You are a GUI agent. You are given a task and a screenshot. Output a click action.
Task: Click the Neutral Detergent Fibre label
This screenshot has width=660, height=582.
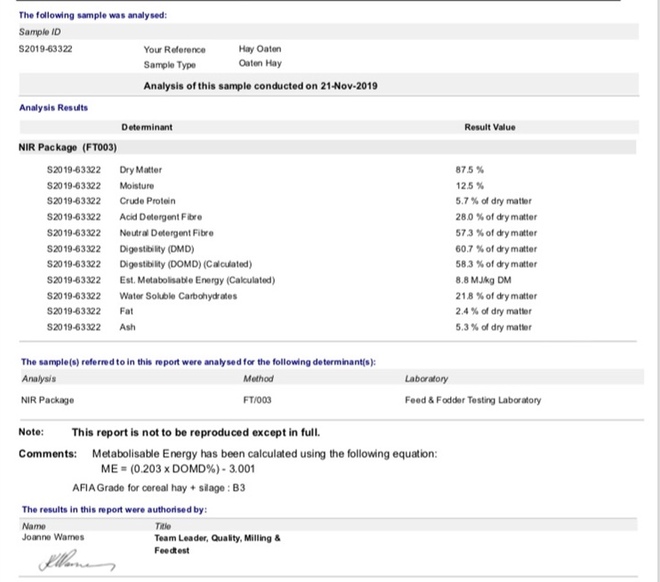point(163,232)
